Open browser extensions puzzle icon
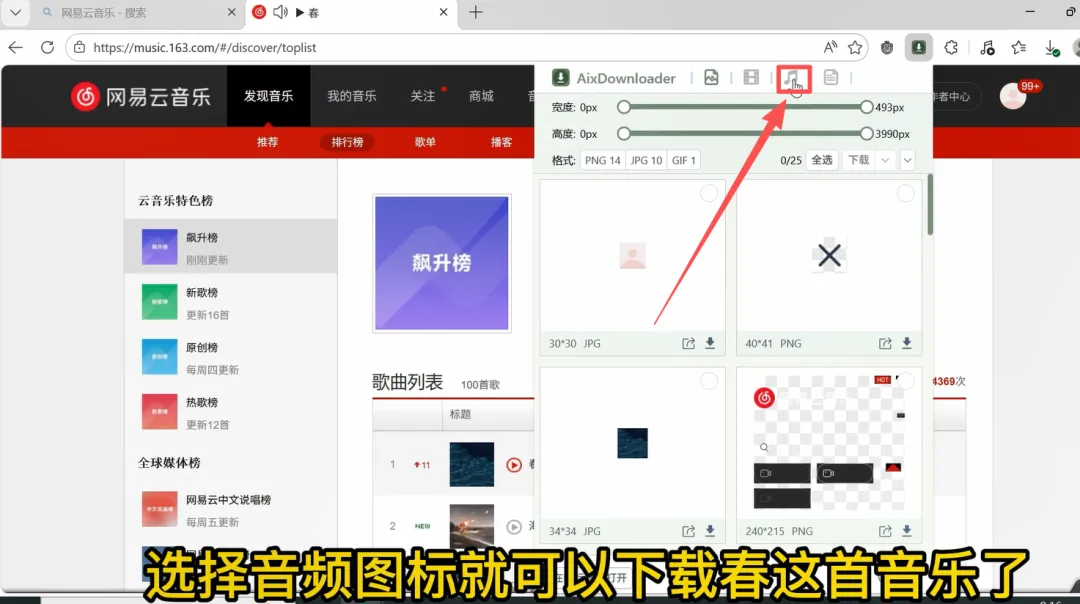Image resolution: width=1080 pixels, height=604 pixels. click(x=951, y=48)
